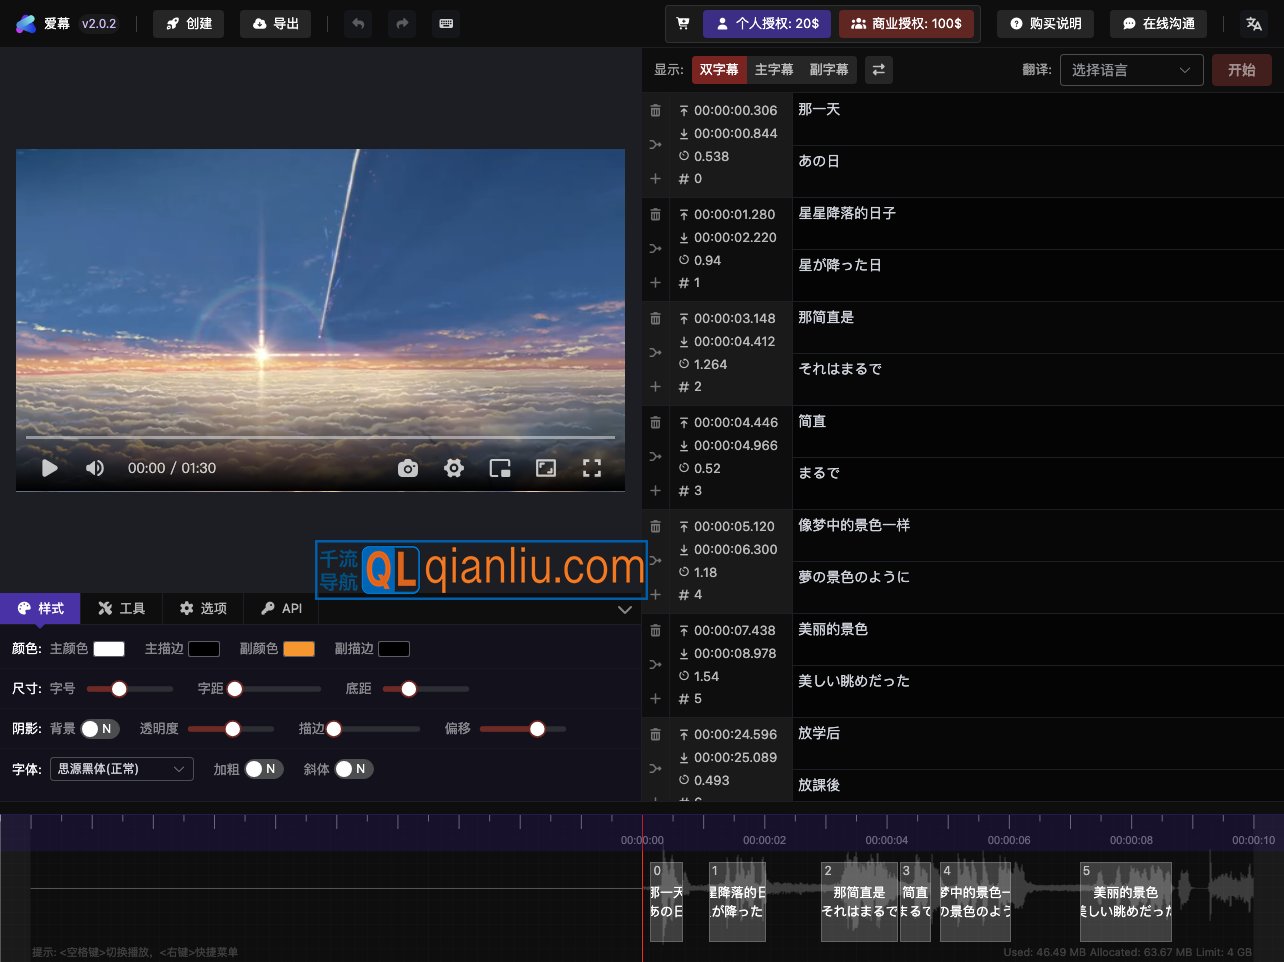Click the plus icon to add a subtitle below 那一天
Viewport: 1284px width, 962px height.
click(x=655, y=178)
